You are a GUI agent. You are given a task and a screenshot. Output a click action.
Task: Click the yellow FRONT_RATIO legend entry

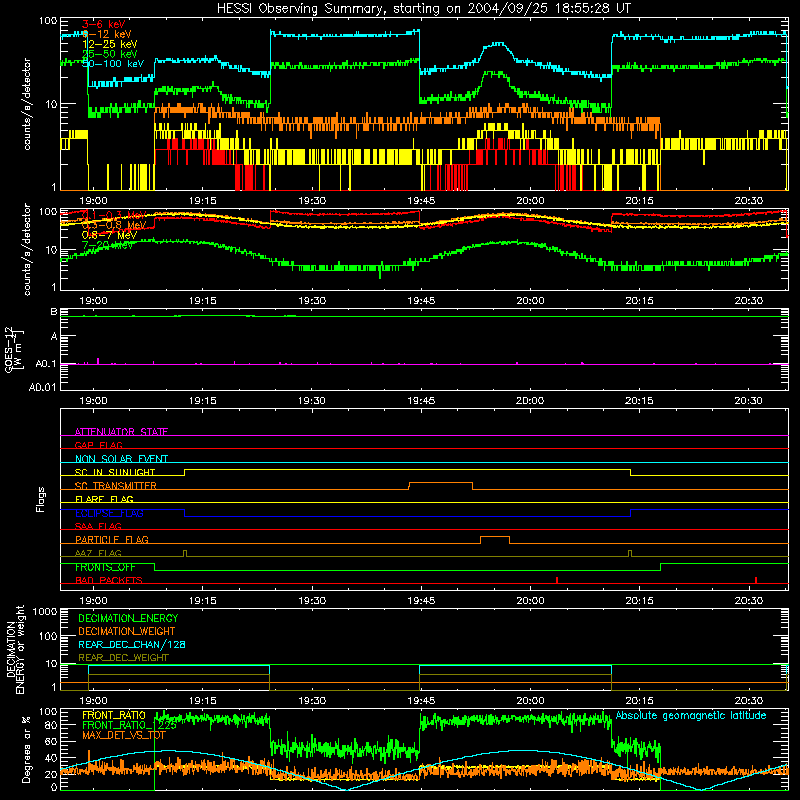[x=114, y=715]
